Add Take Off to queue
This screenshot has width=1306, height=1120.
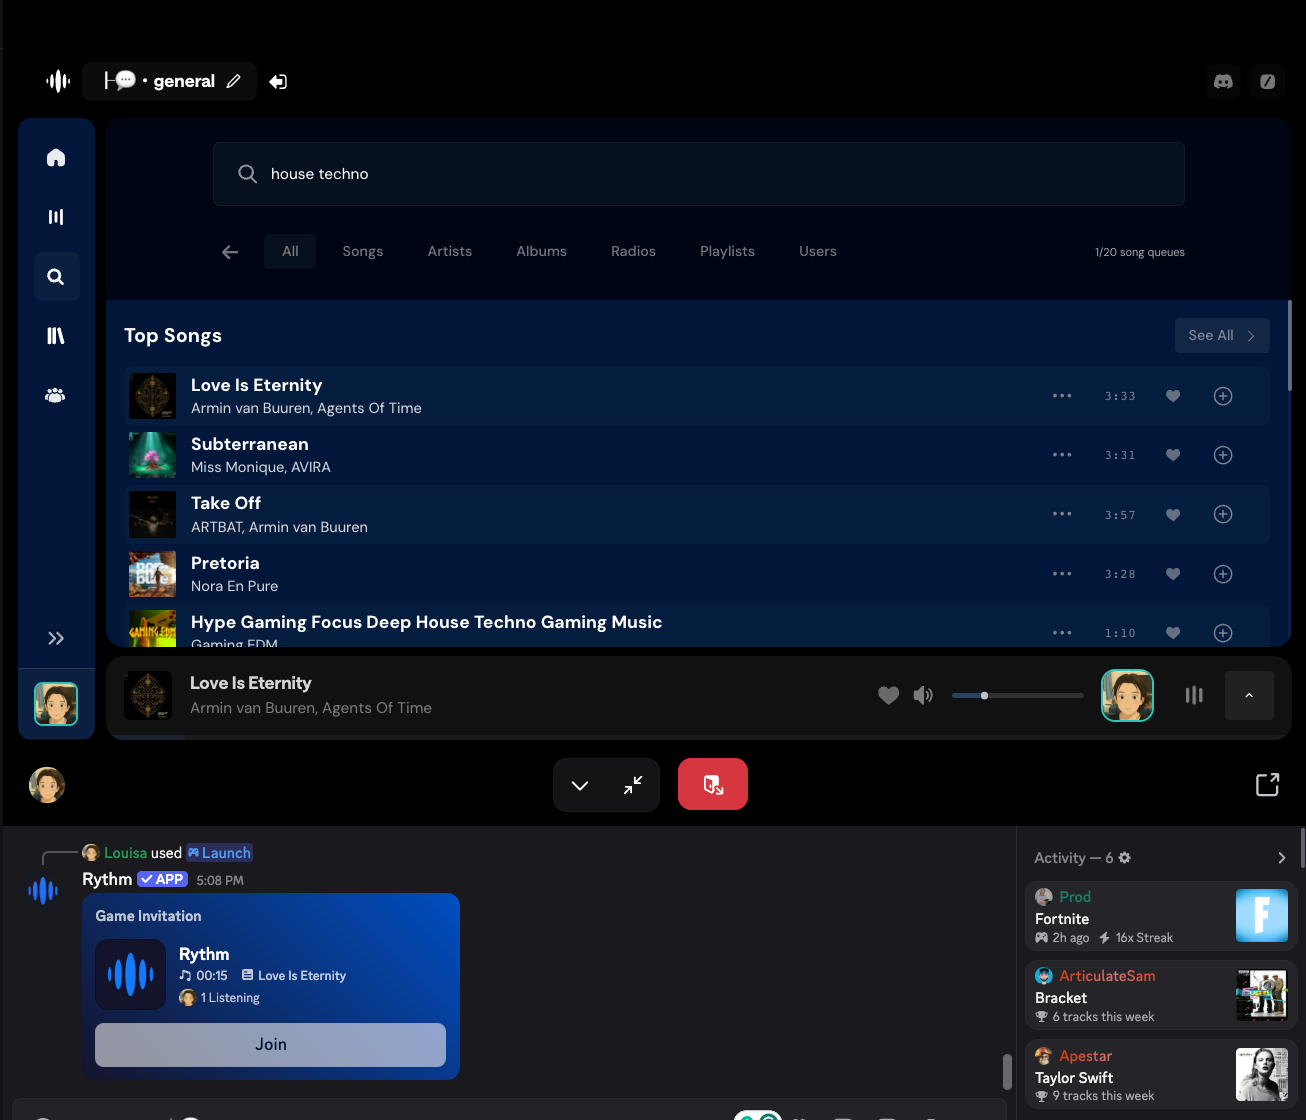coord(1222,514)
